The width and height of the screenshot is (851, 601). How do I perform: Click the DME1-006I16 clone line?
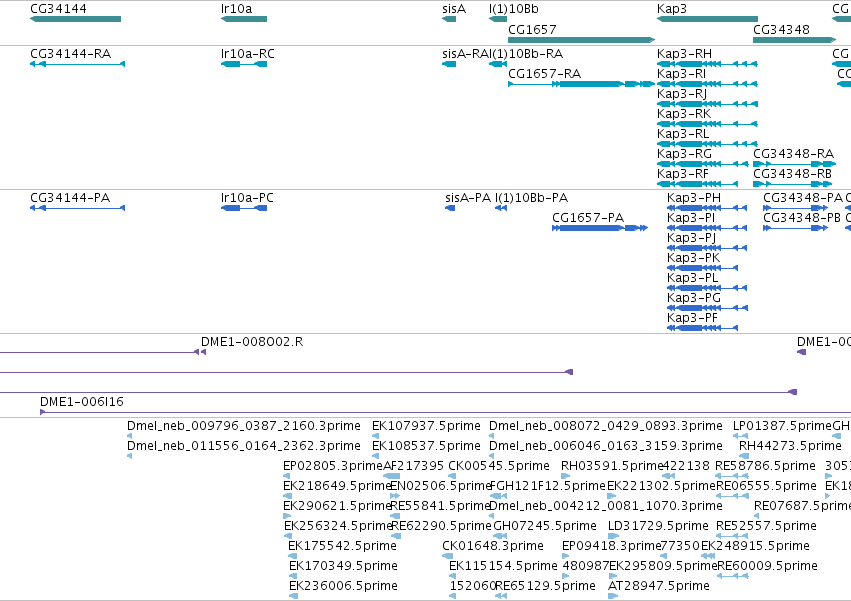(x=446, y=413)
